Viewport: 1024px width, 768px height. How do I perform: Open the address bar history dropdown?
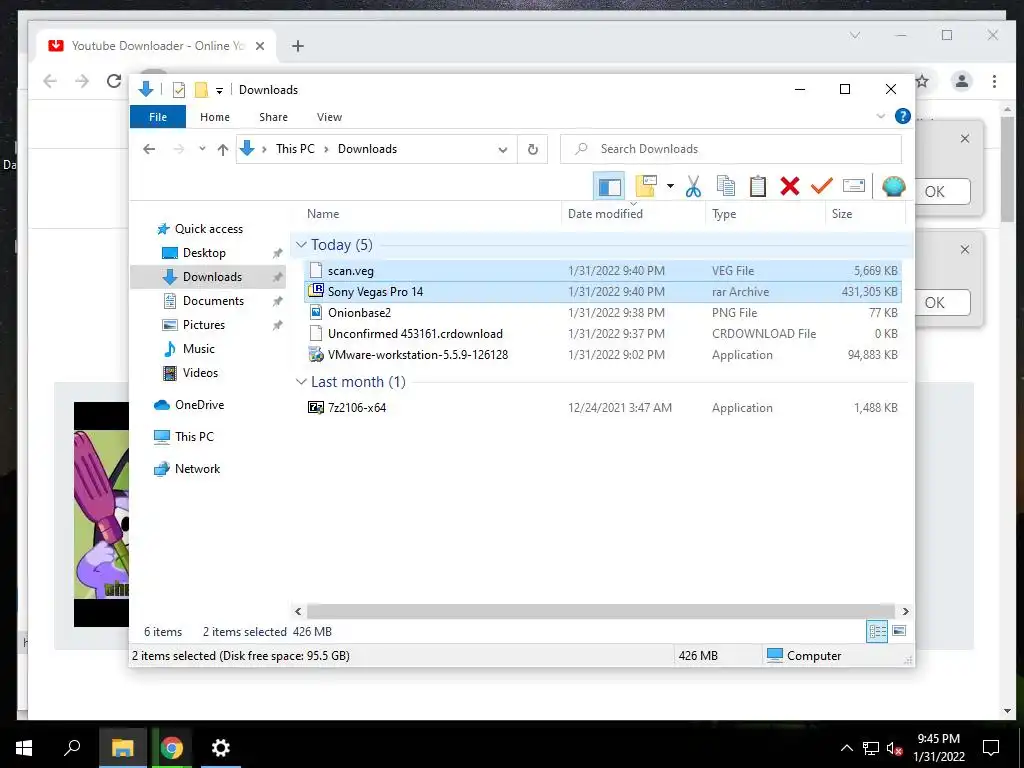click(x=503, y=150)
